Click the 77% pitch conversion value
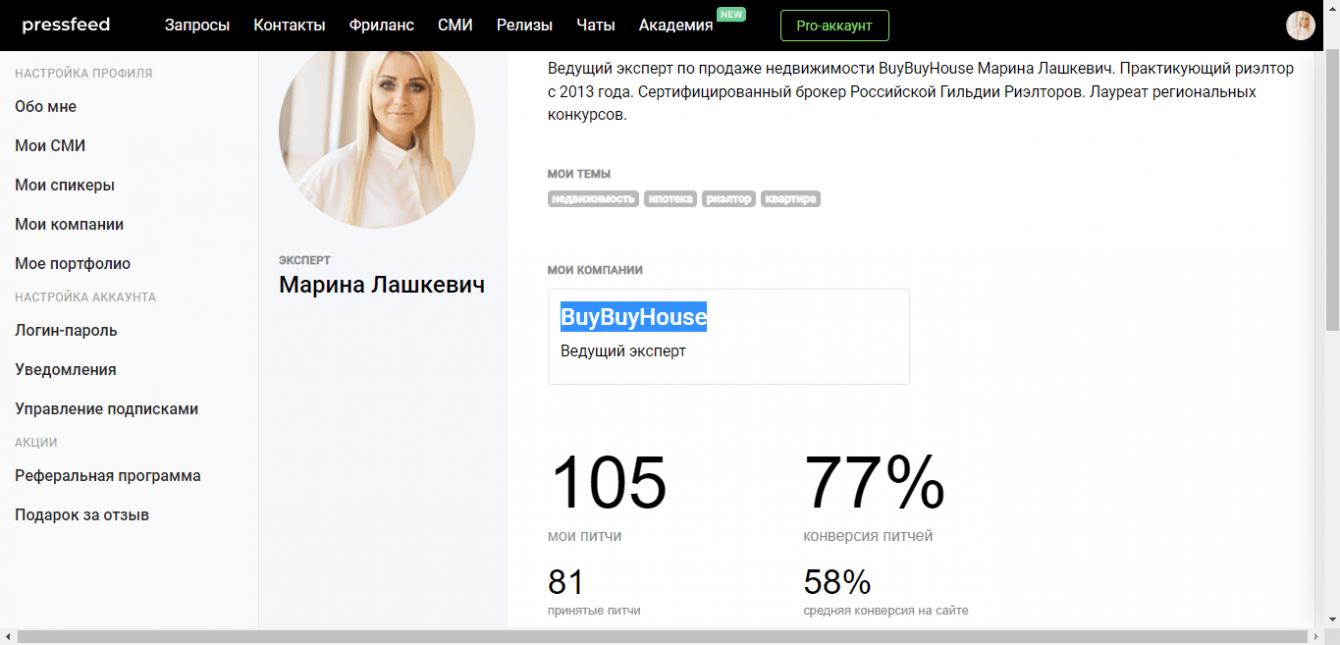The width and height of the screenshot is (1340, 645). point(874,482)
